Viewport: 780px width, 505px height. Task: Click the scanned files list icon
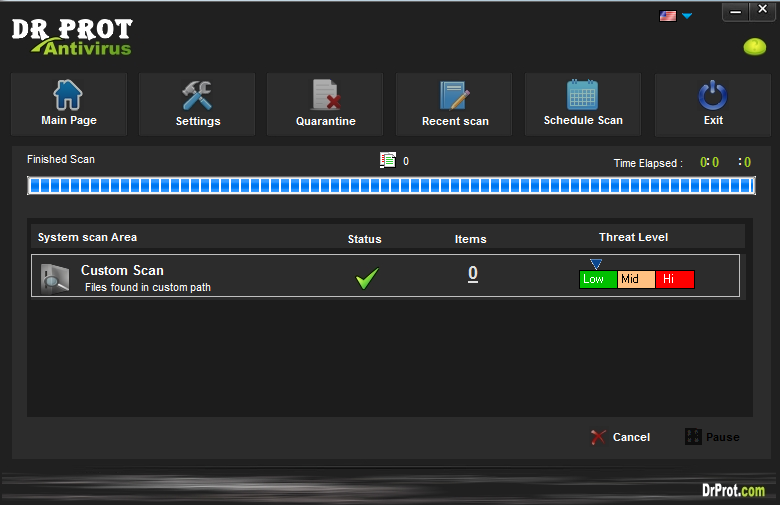click(x=388, y=160)
